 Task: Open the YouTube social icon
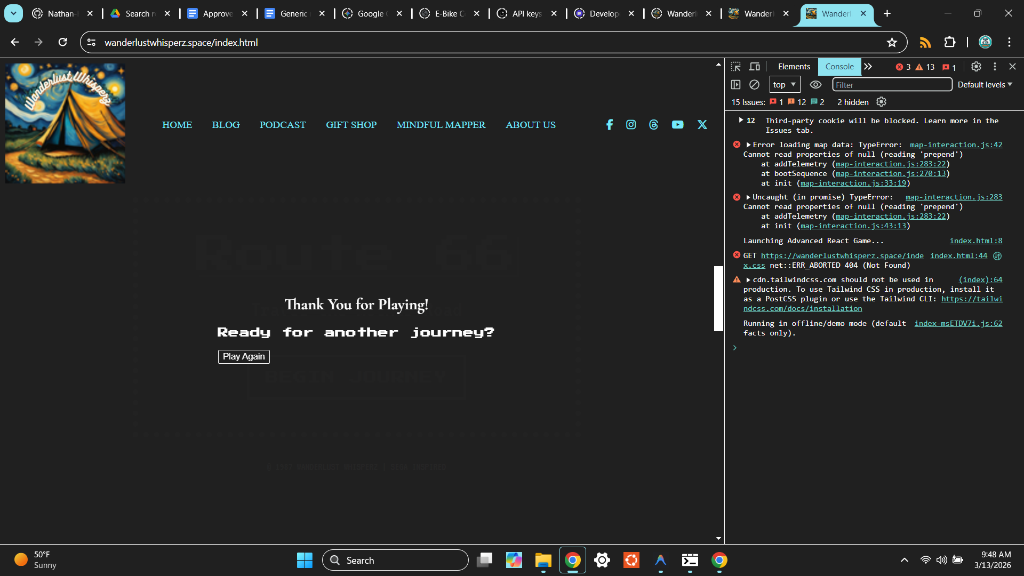[678, 125]
